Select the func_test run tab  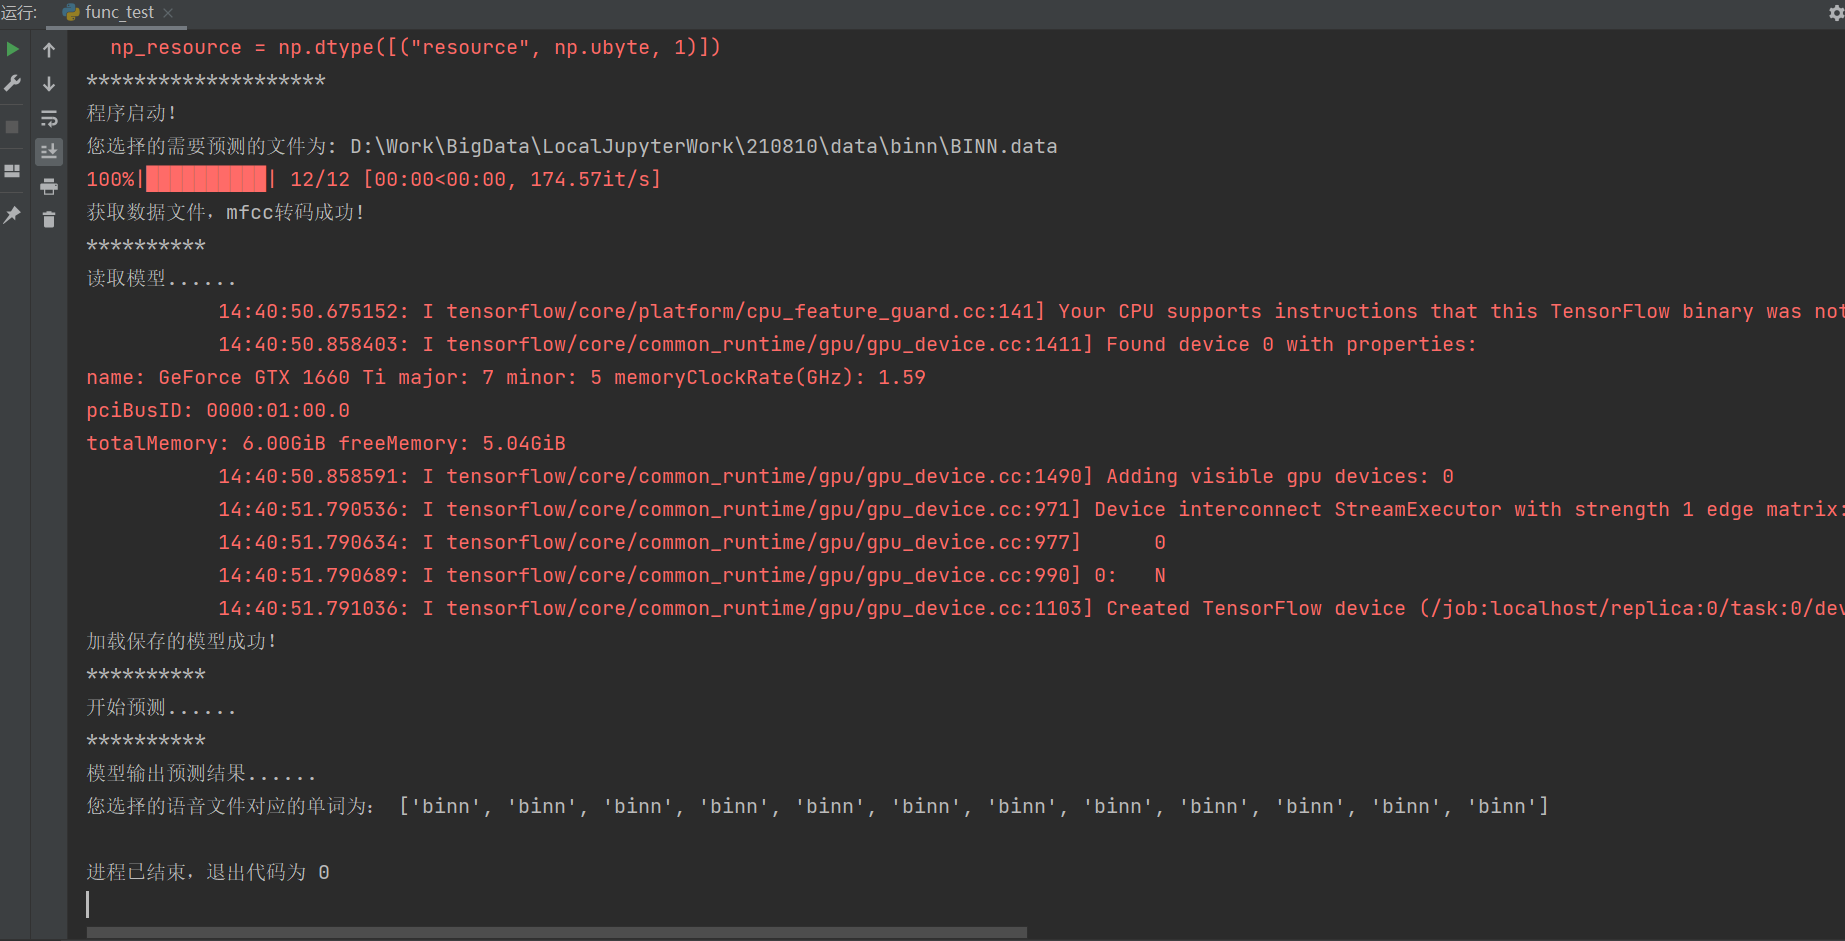(x=119, y=12)
